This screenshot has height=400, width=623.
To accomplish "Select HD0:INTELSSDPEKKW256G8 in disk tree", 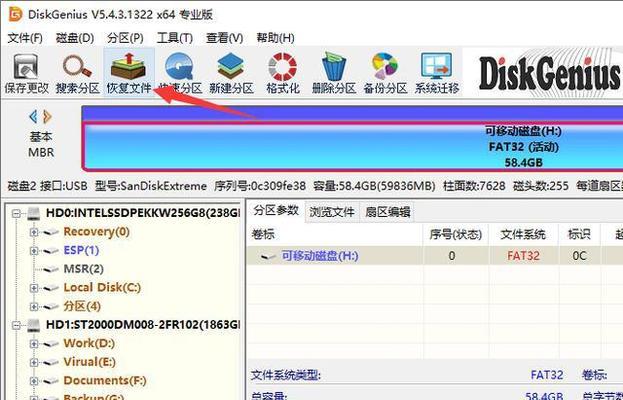I will (x=143, y=213).
